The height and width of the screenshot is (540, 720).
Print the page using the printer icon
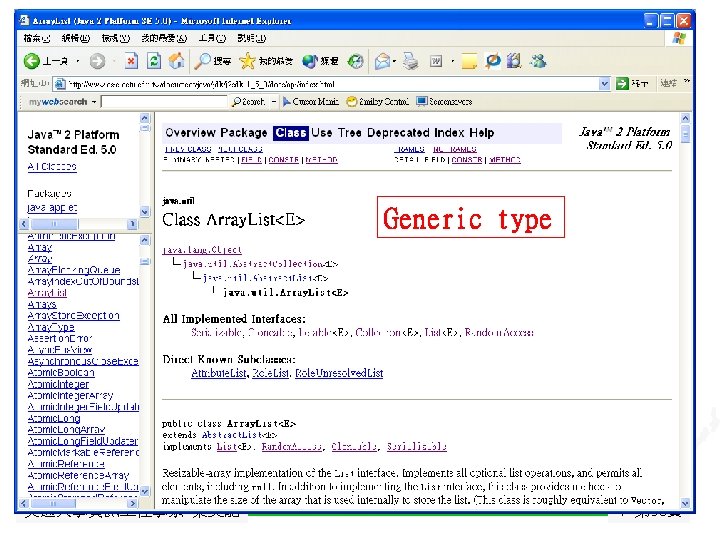coord(410,61)
